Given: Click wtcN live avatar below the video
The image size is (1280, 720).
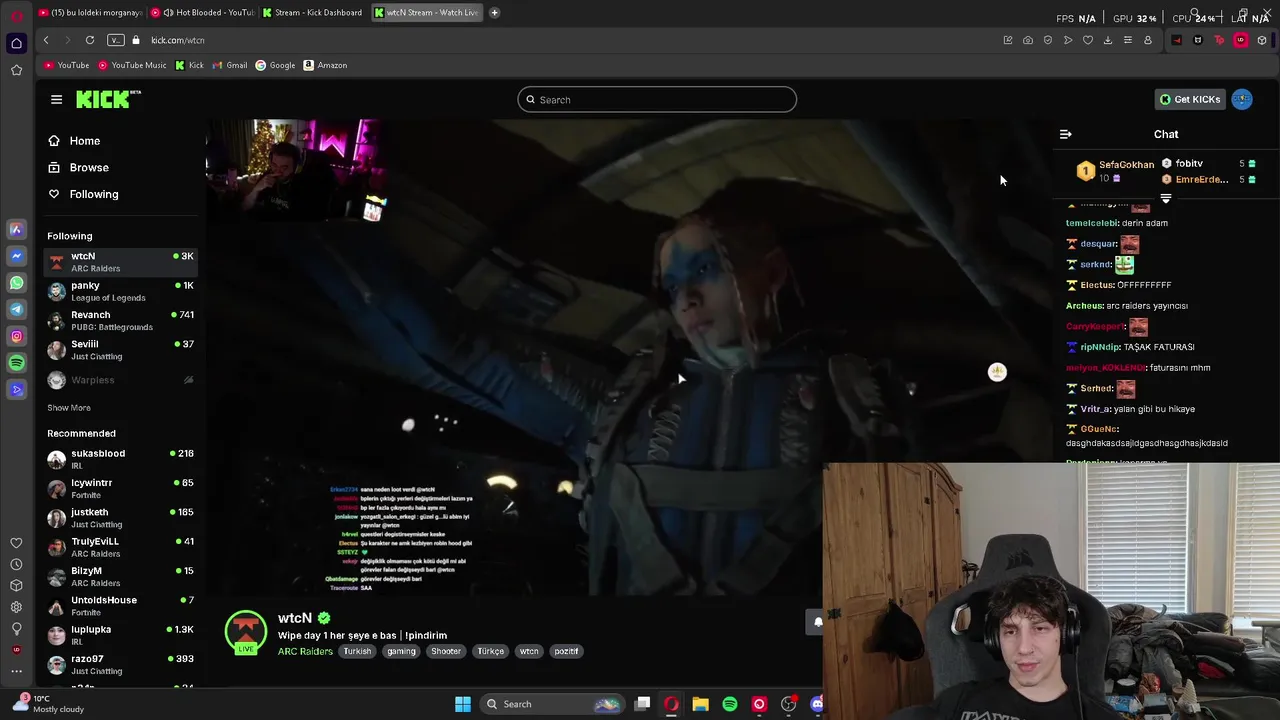Looking at the screenshot, I should (245, 633).
